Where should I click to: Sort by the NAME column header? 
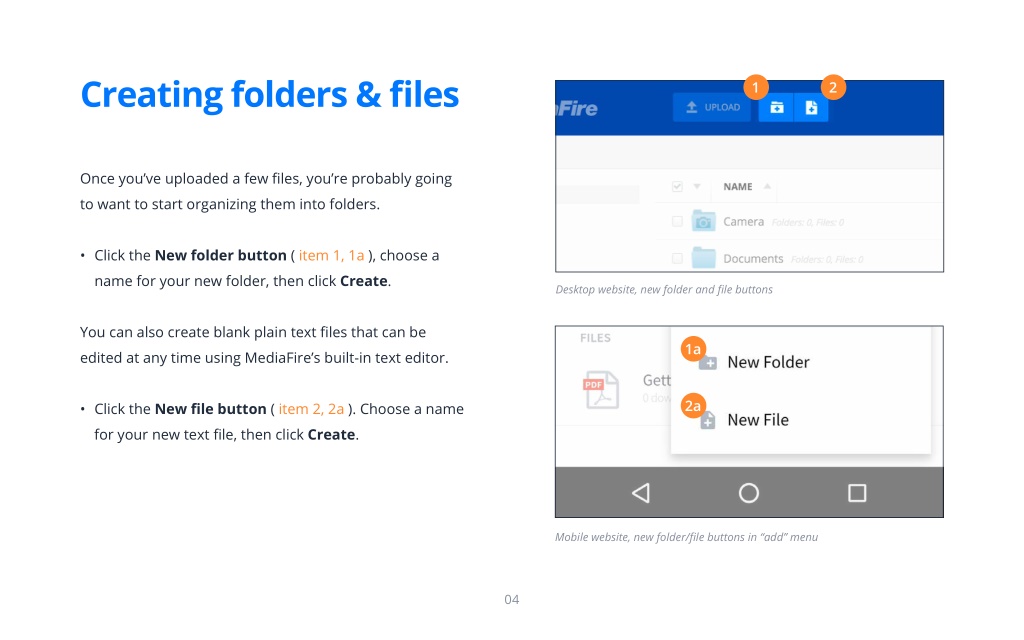(738, 187)
